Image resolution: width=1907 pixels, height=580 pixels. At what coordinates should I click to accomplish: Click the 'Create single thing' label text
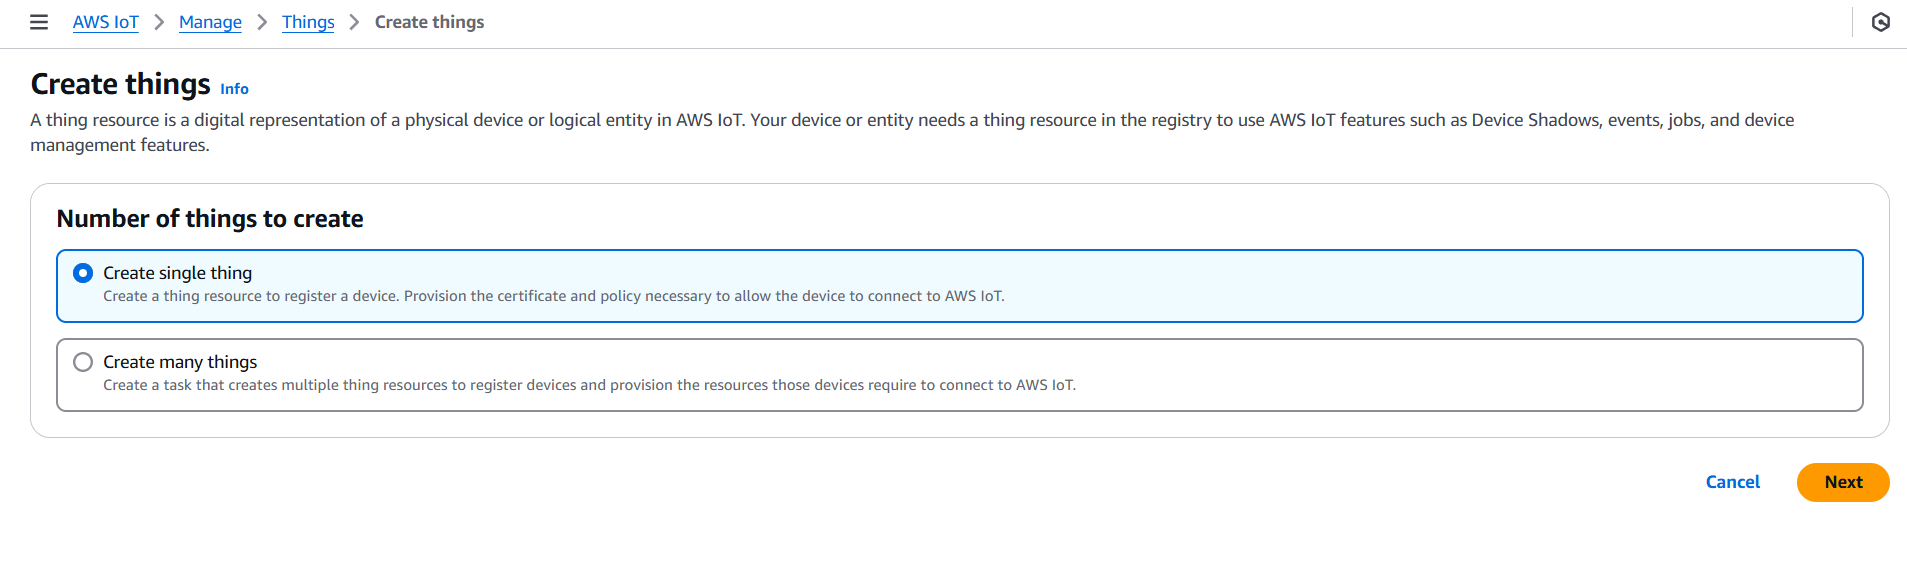coord(178,273)
